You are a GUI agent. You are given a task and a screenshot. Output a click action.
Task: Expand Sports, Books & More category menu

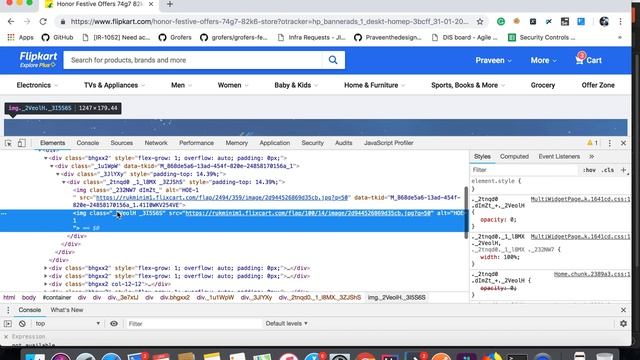point(468,85)
